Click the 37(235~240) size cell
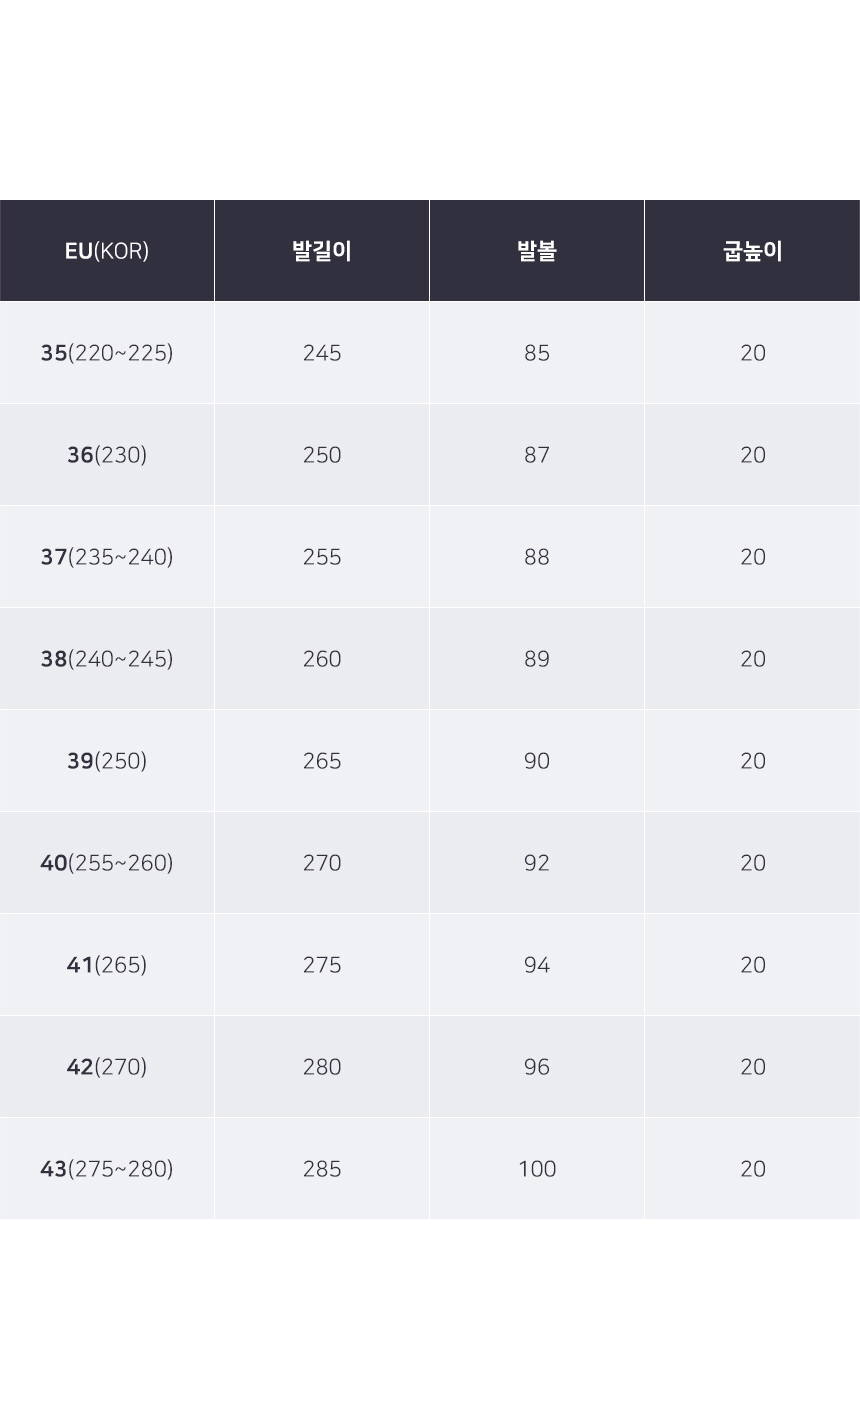Screen dimensions: 860x1419 (107, 557)
